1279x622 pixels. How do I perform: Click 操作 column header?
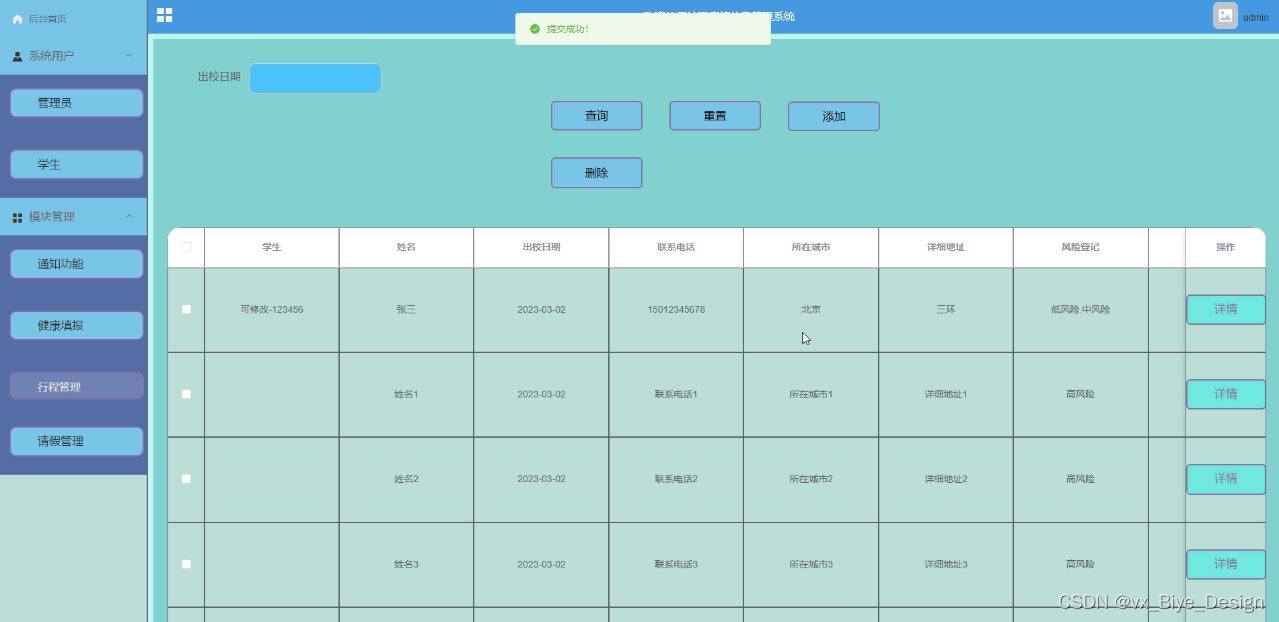click(1225, 247)
